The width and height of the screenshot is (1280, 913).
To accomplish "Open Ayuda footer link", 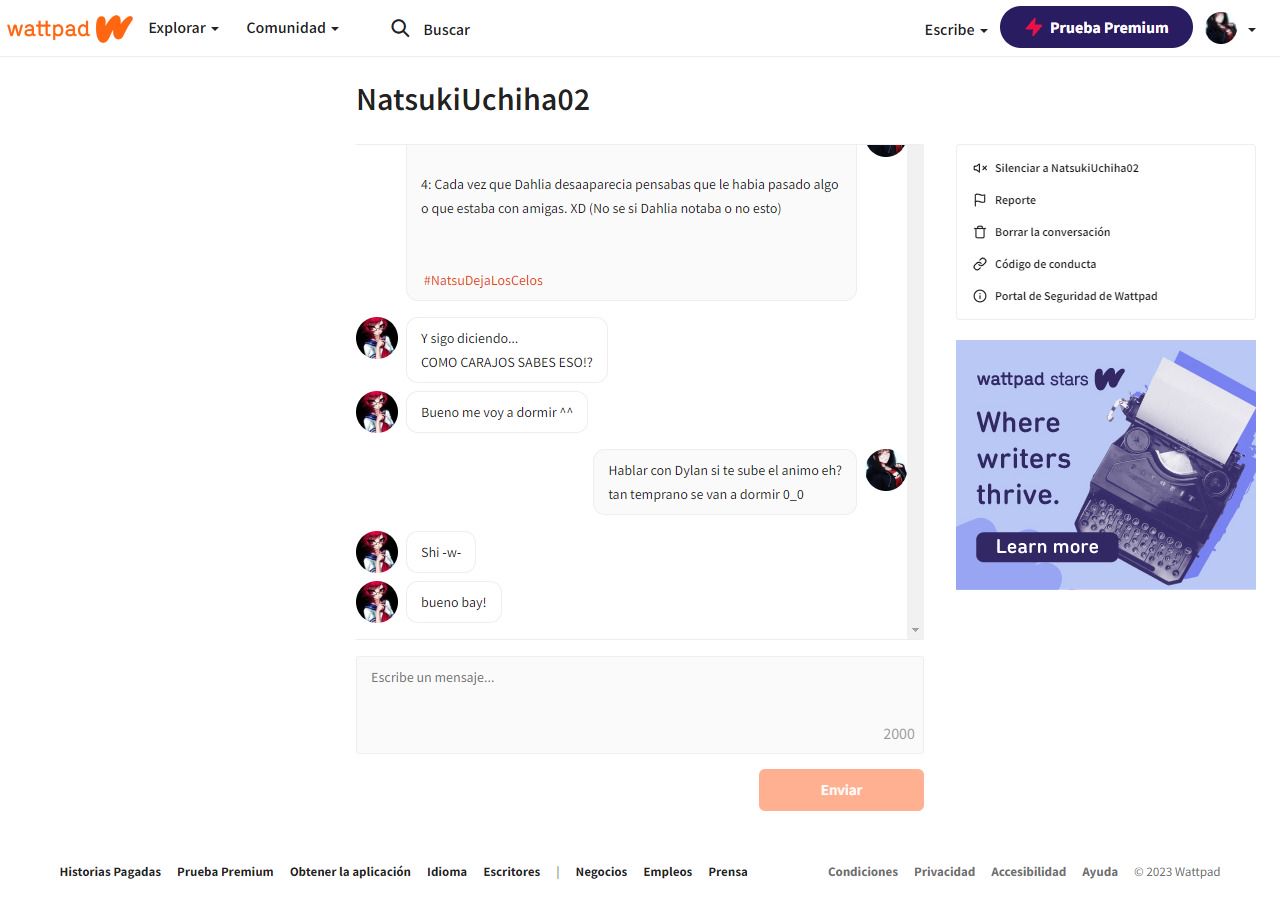I will point(1100,872).
